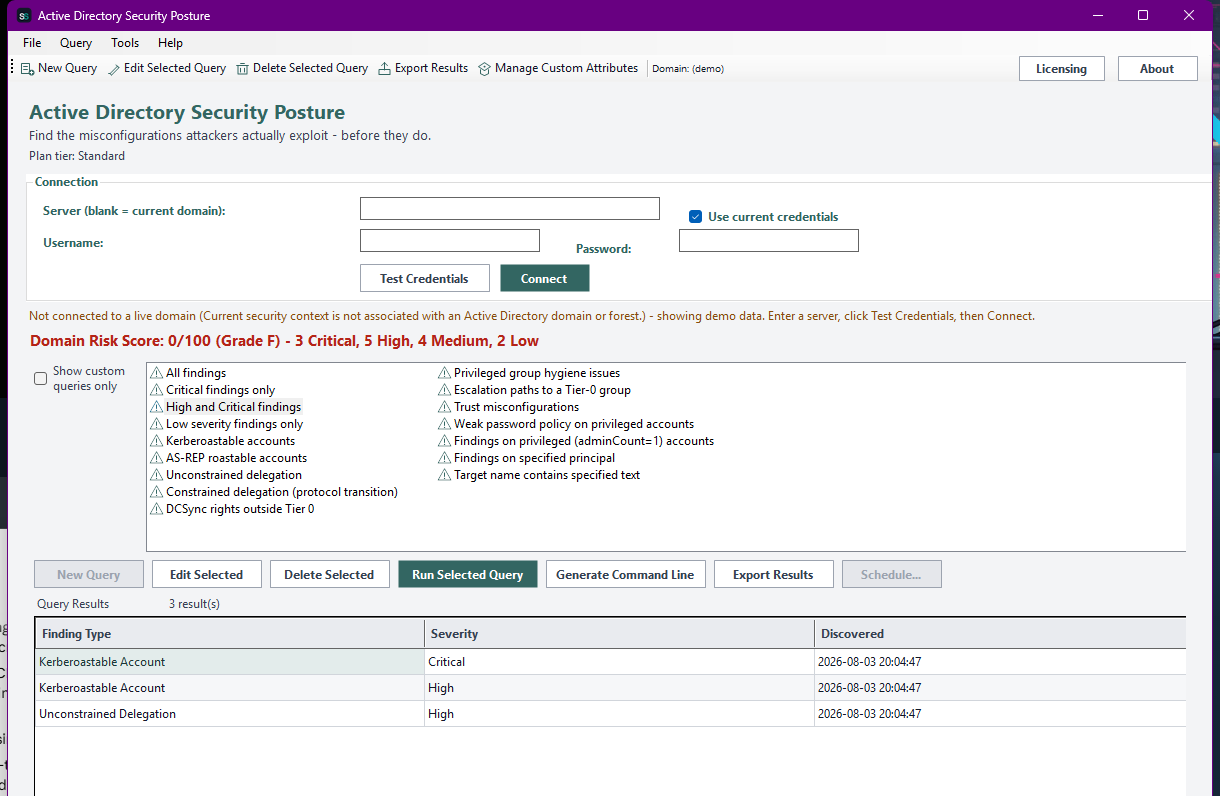Click the Delete Selected button
Viewport: 1220px width, 796px height.
click(x=329, y=574)
